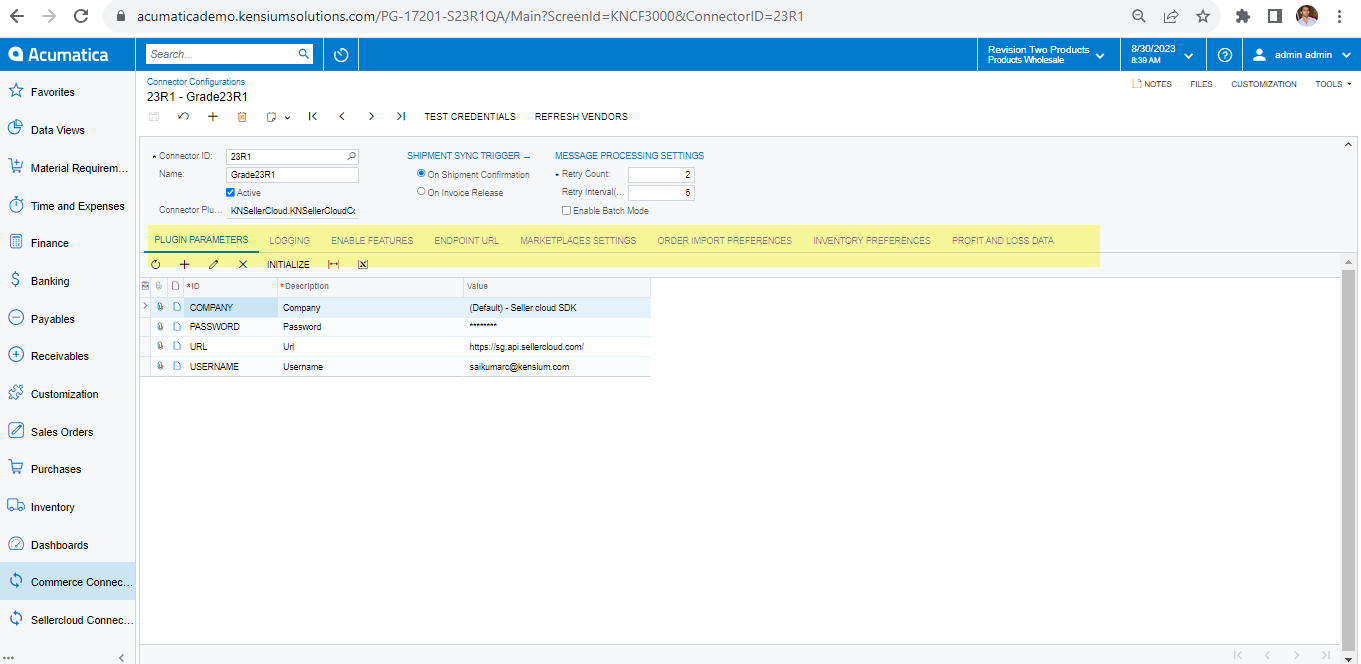Open the clipboard dropdown arrow
This screenshot has width=1361, height=664.
tap(287, 118)
